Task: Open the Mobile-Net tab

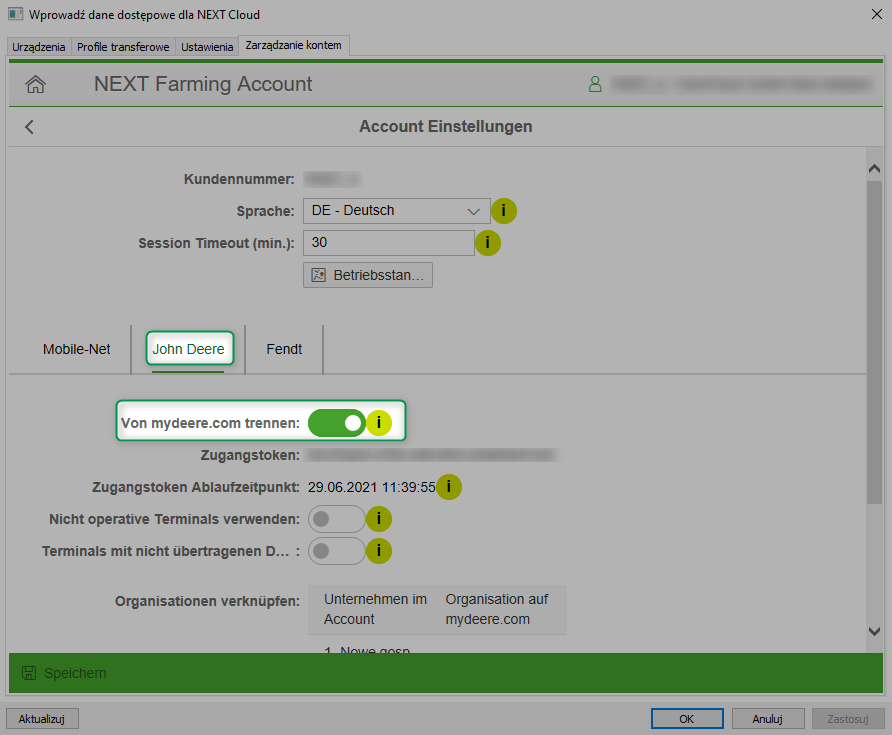Action: 76,349
